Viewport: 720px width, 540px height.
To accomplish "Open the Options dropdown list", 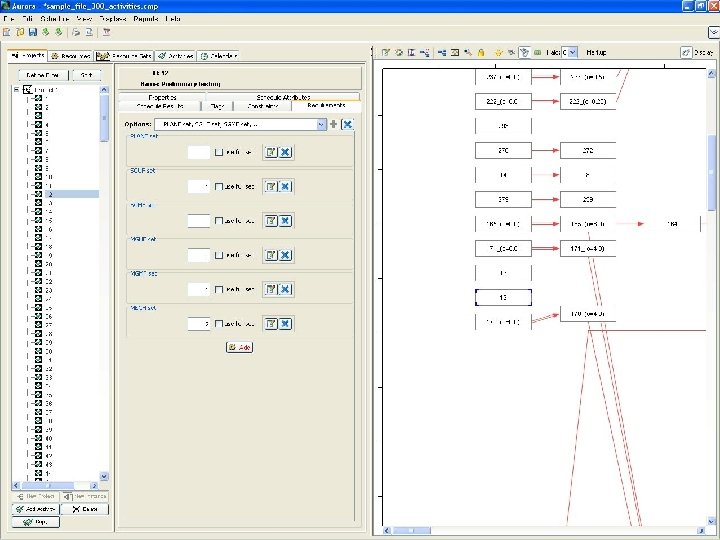I will (321, 124).
